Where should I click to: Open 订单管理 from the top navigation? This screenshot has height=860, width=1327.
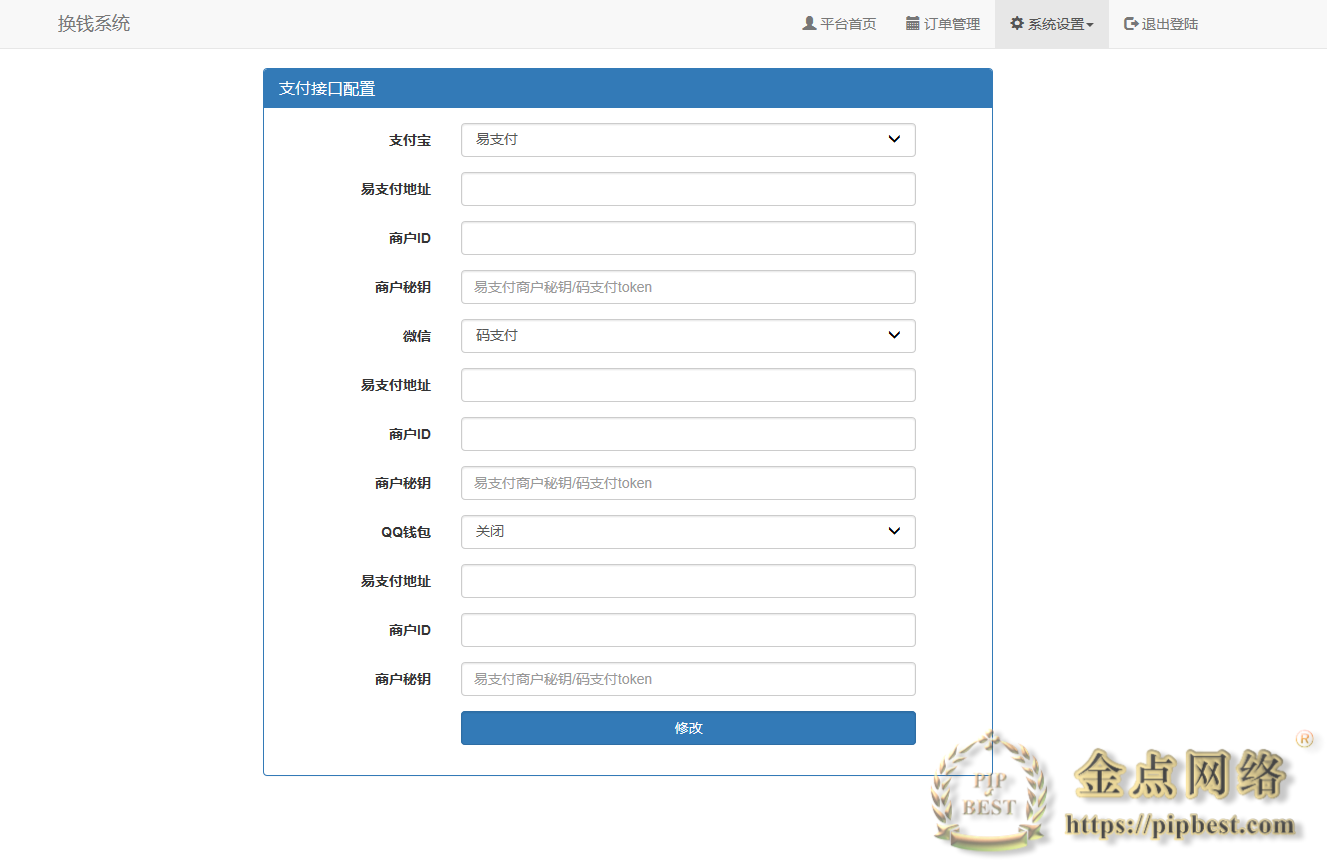pyautogui.click(x=943, y=24)
